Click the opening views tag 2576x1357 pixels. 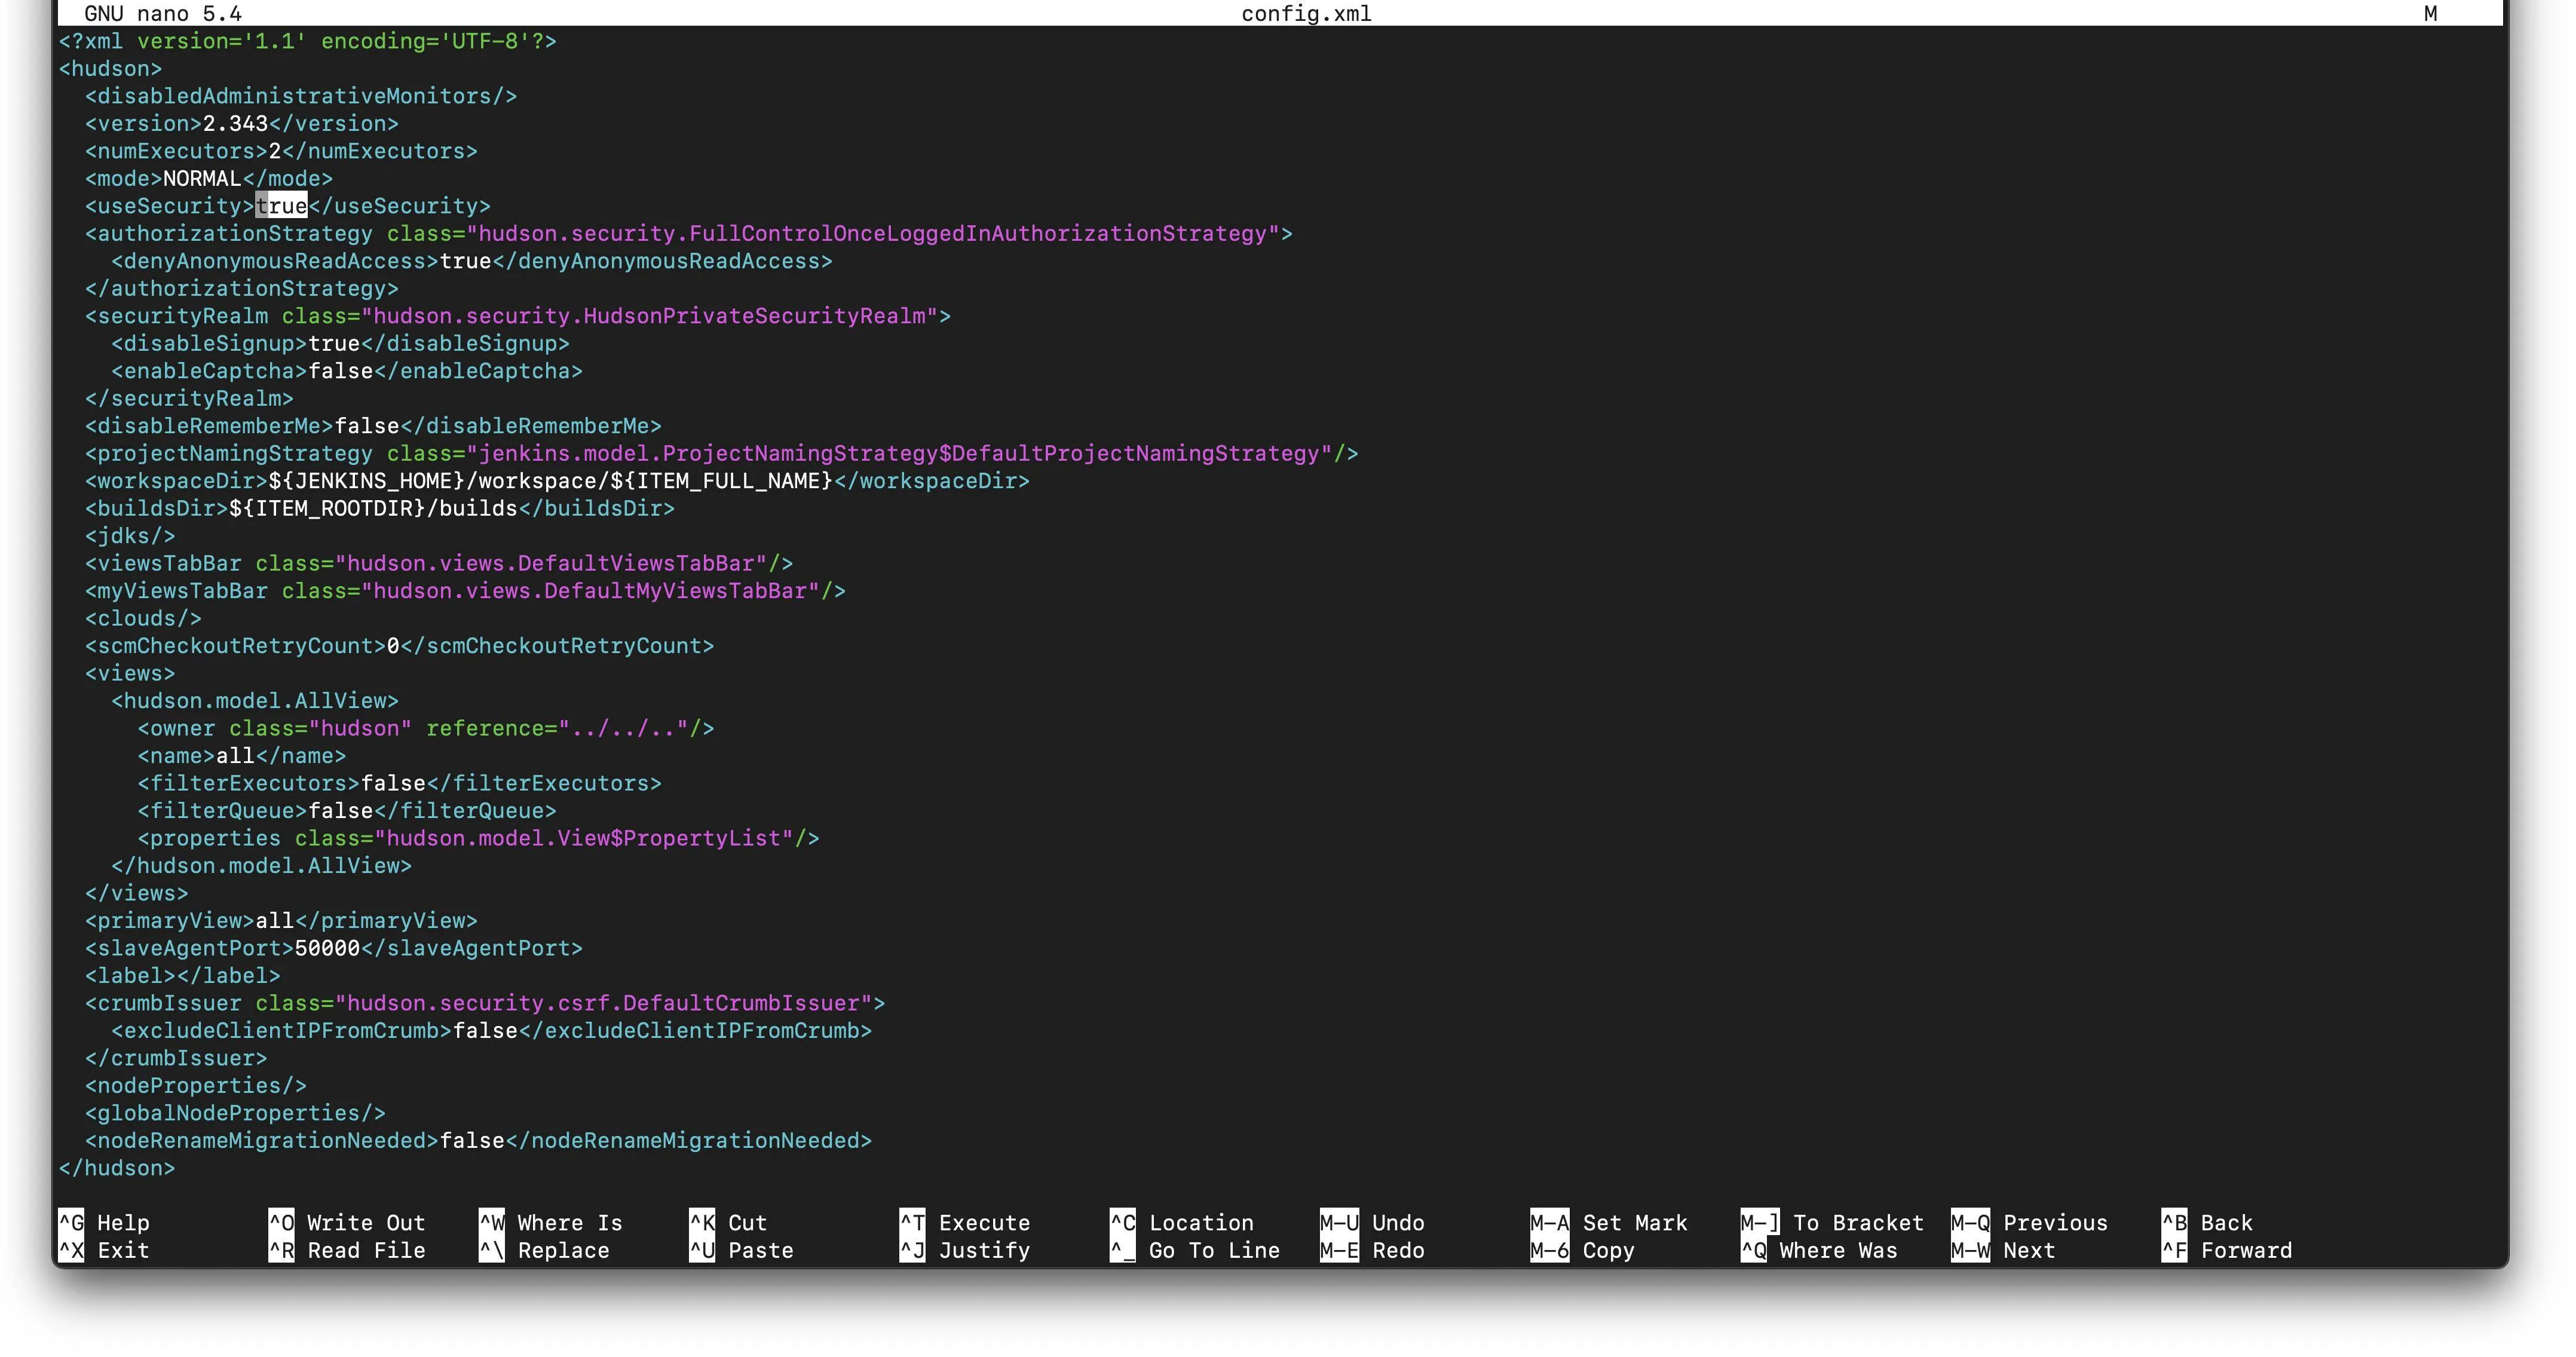[130, 673]
